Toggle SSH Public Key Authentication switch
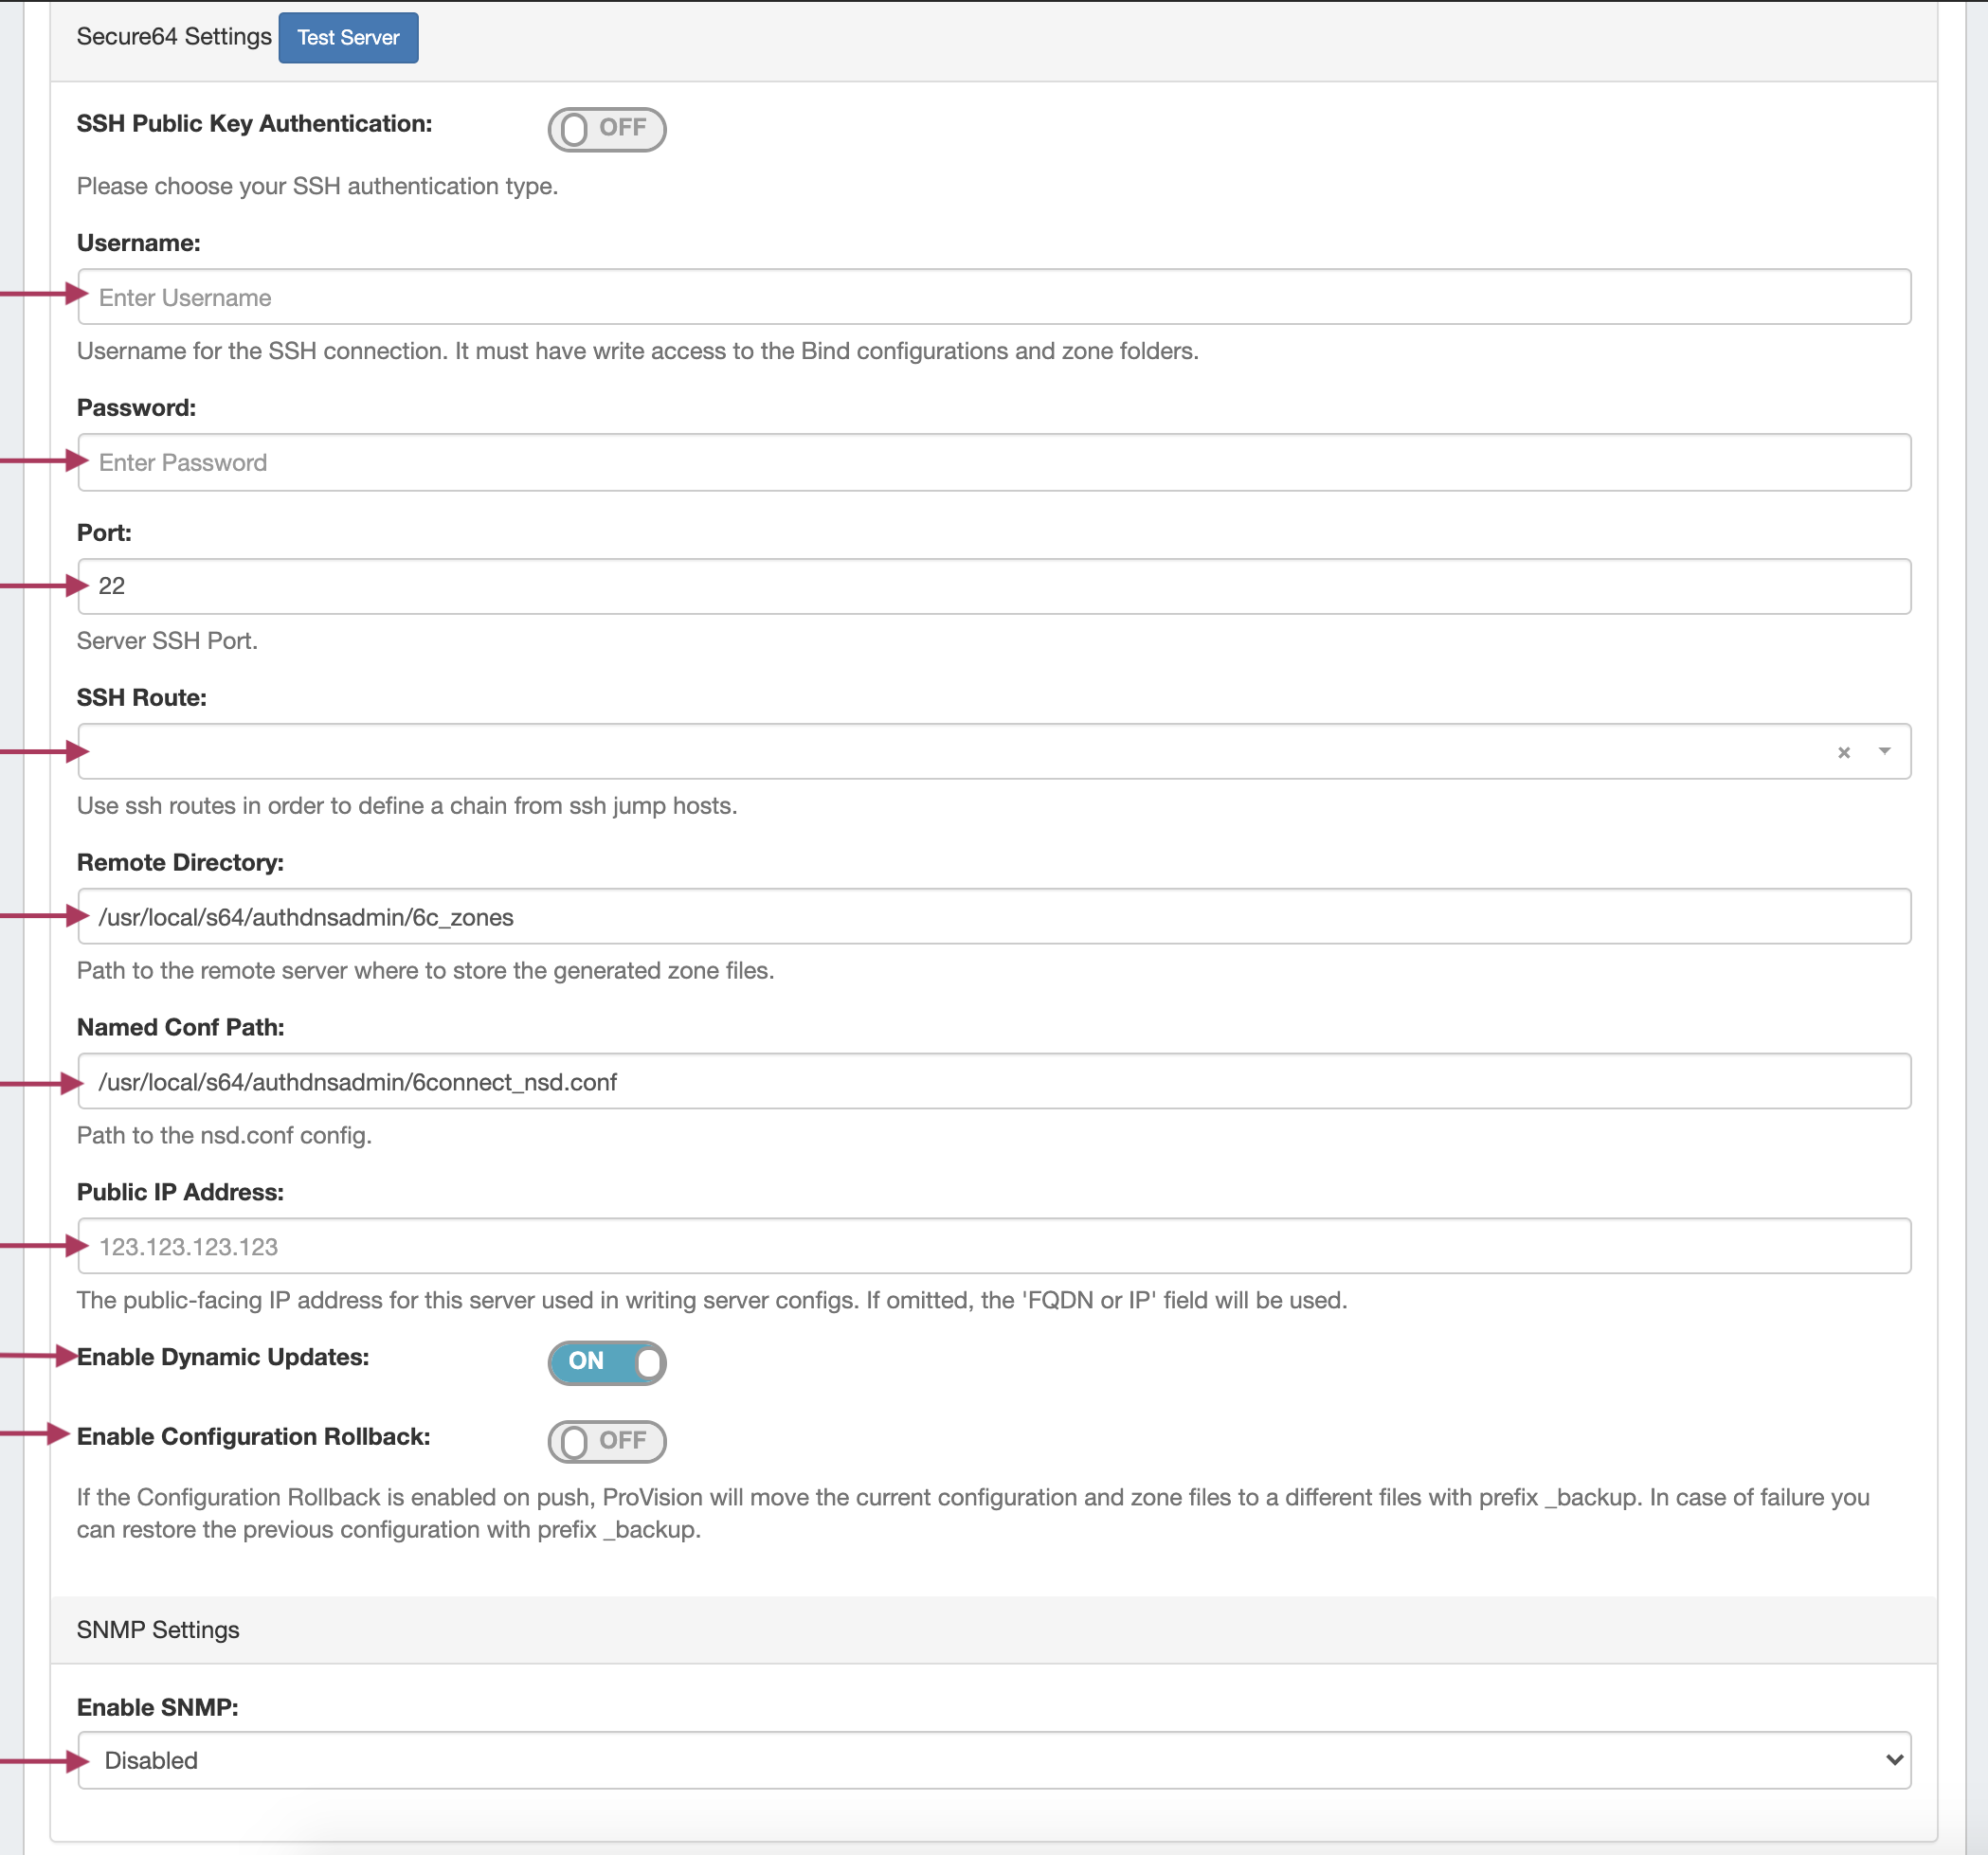This screenshot has height=1855, width=1988. pyautogui.click(x=606, y=129)
